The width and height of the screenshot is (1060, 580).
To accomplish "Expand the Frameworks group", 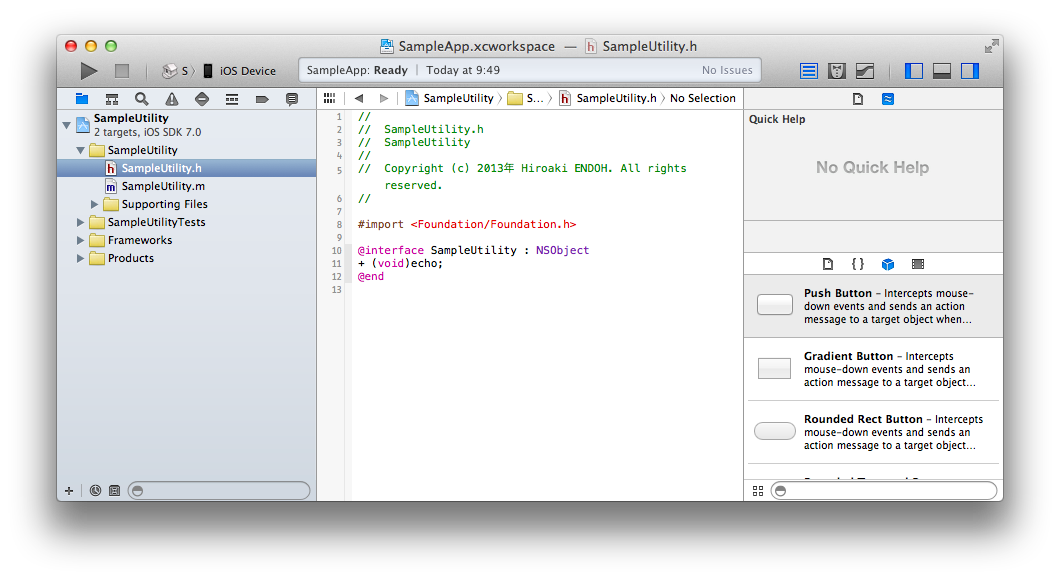I will tap(81, 240).
